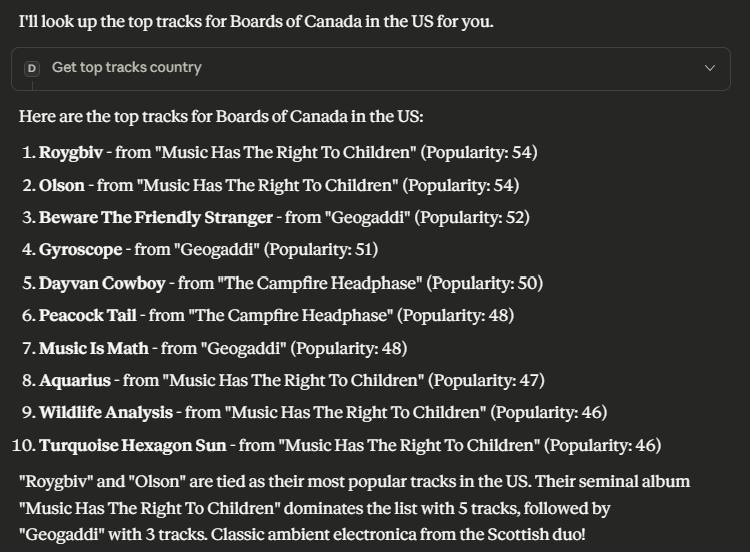The image size is (750, 552).
Task: Click the Roygbiv track name
Action: click(70, 153)
